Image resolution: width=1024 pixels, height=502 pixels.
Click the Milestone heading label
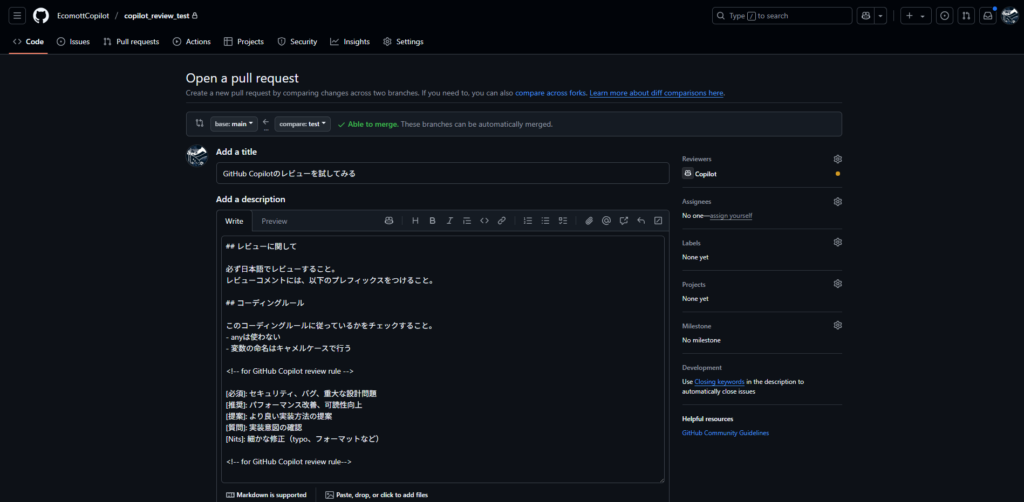point(697,326)
